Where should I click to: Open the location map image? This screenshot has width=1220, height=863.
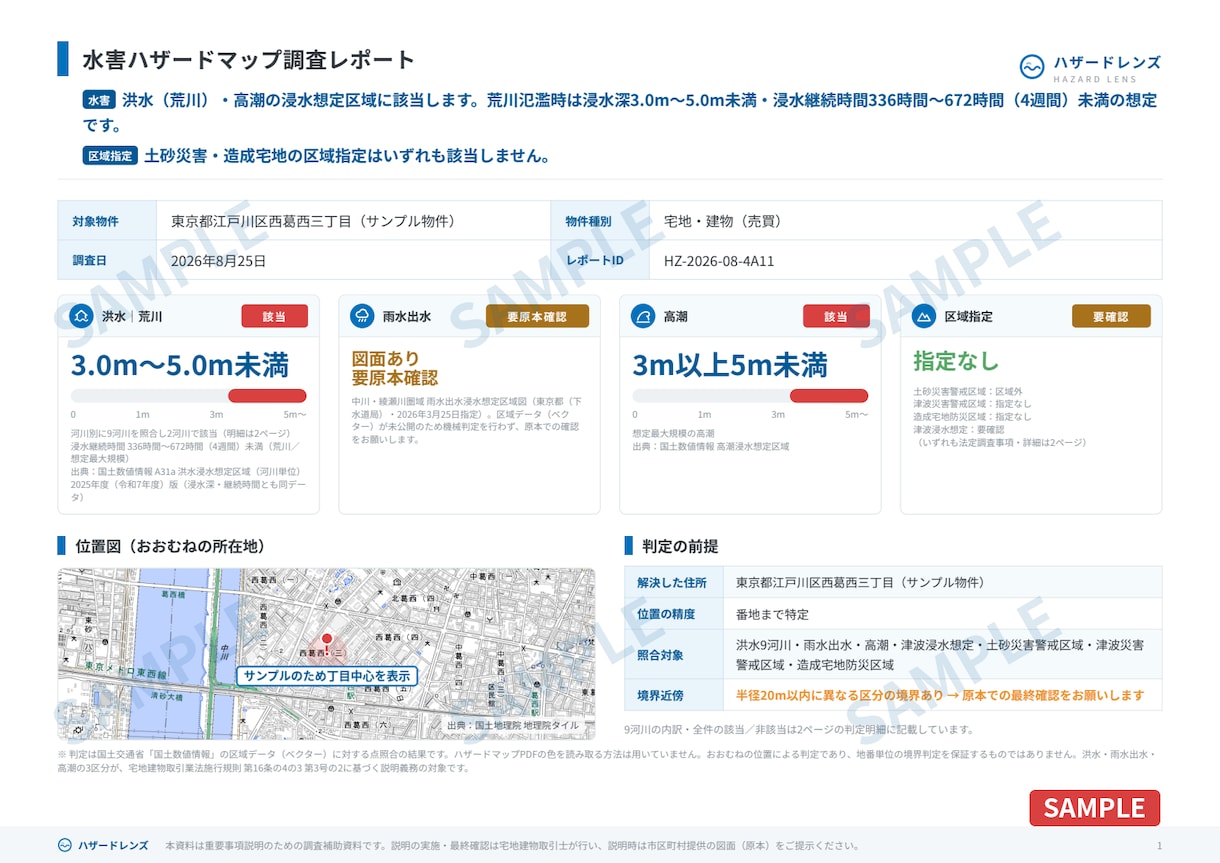coord(326,654)
